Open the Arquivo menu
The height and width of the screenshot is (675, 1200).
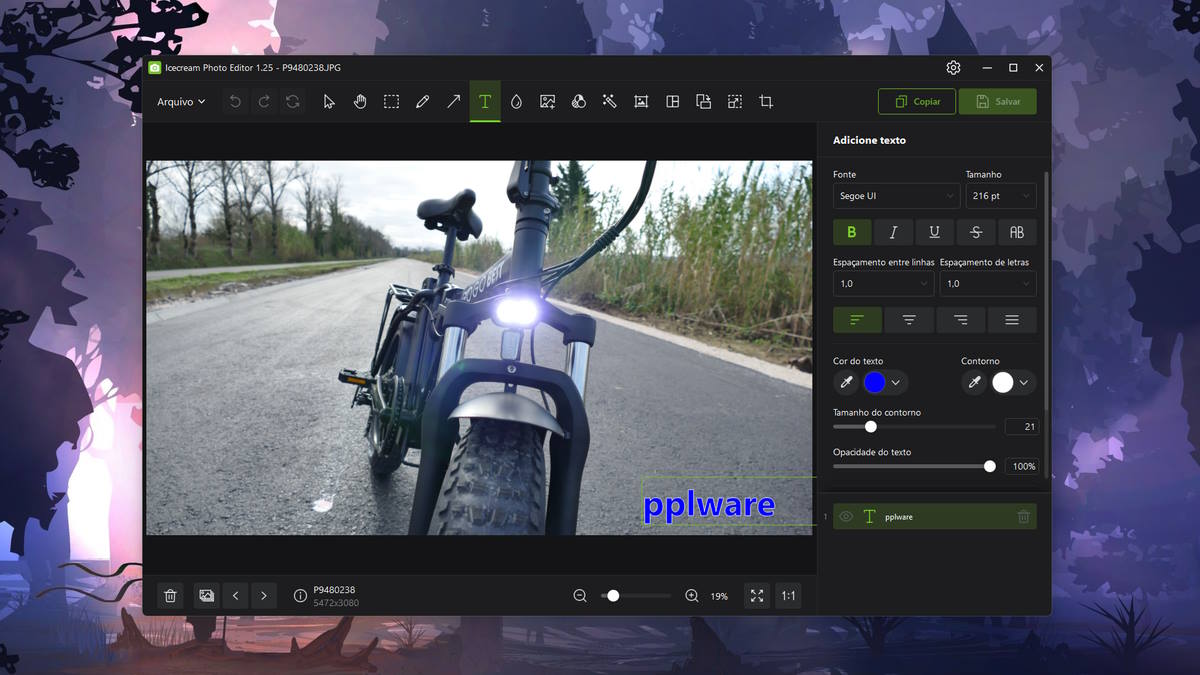click(x=181, y=102)
